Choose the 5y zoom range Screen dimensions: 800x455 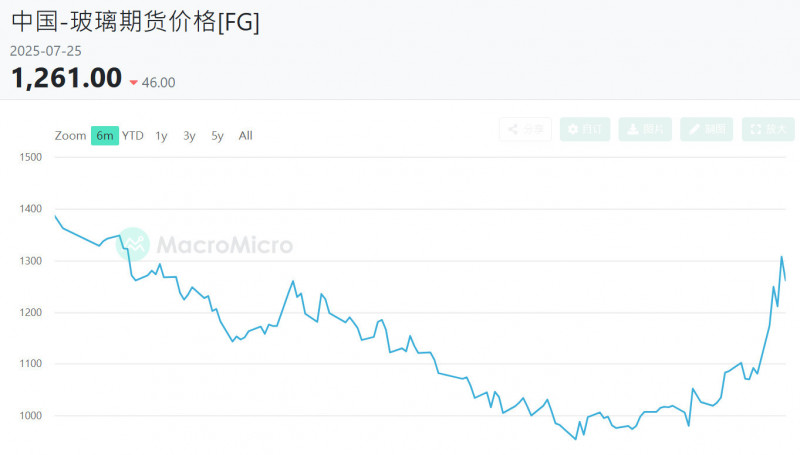coord(217,136)
